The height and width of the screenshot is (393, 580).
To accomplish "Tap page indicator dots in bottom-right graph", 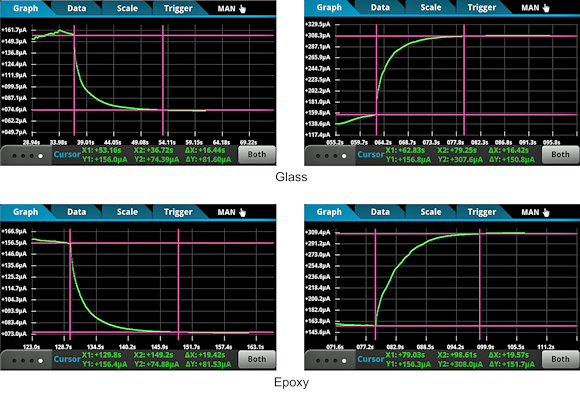I will point(331,360).
